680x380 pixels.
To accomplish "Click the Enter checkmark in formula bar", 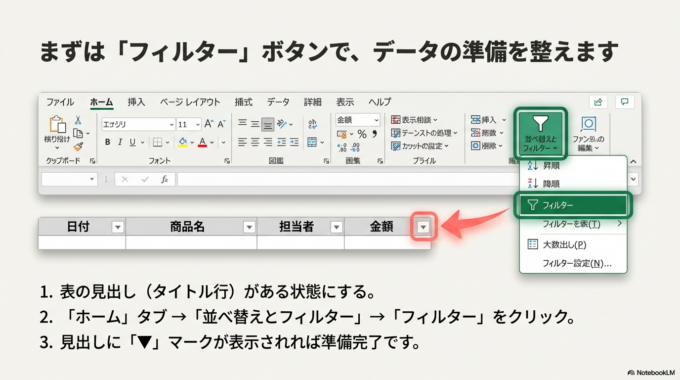I will pyautogui.click(x=145, y=179).
